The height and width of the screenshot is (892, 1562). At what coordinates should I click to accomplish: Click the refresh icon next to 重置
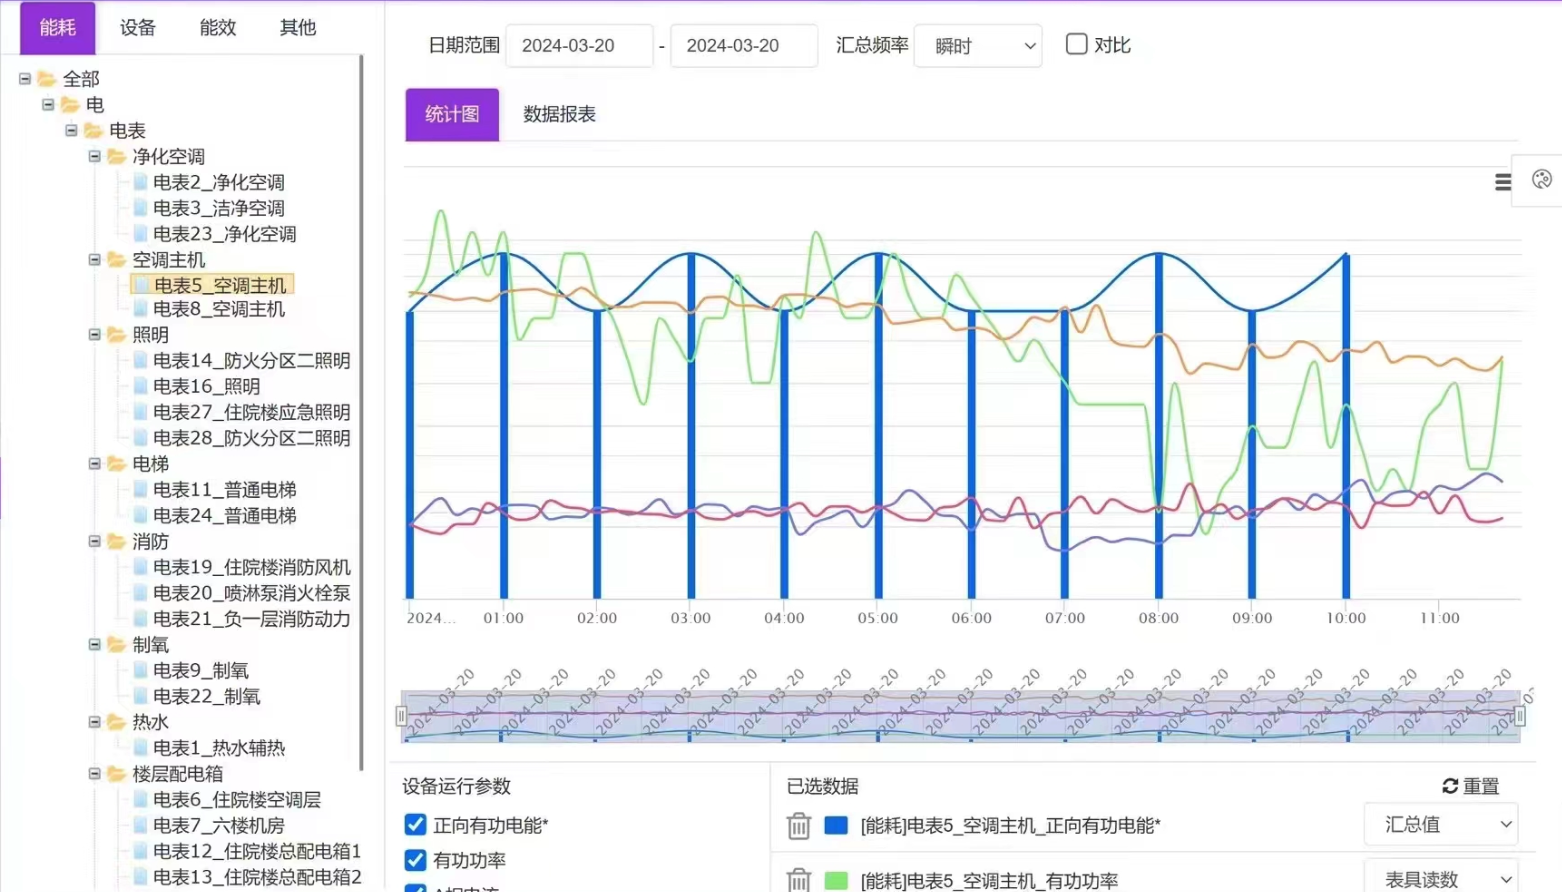click(1450, 786)
